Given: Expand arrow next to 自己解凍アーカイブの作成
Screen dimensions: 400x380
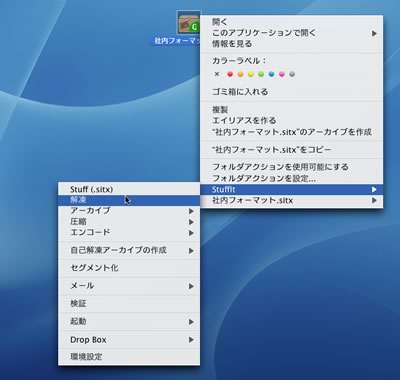Looking at the screenshot, I should [191, 251].
